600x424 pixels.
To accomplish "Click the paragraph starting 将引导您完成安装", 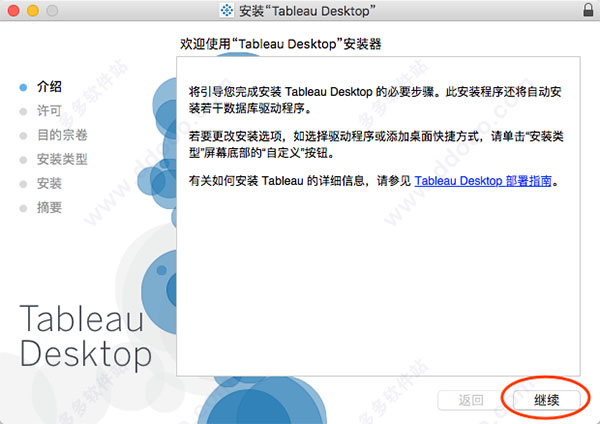I will coord(375,100).
